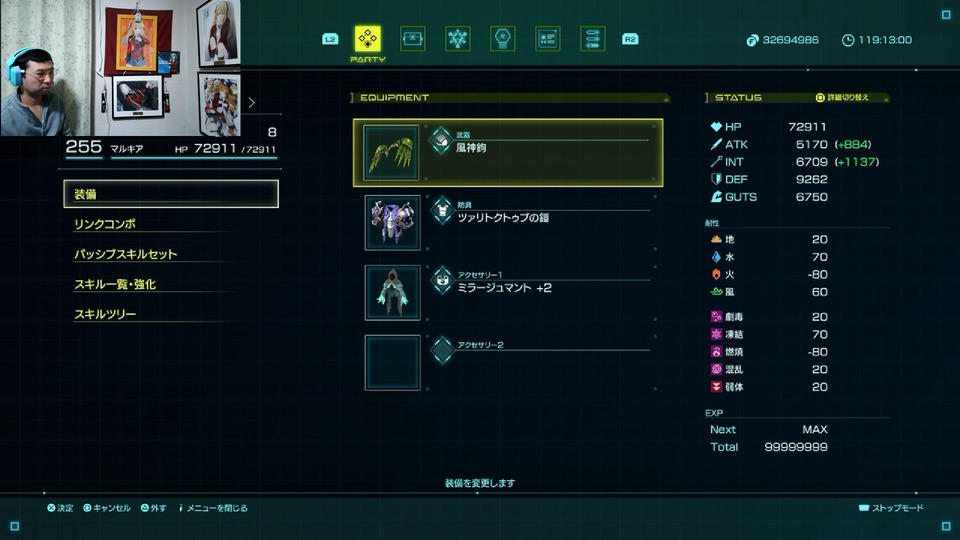Toggle the 詳細切り替え status detail view
Screen dimensions: 960x540
(842, 97)
